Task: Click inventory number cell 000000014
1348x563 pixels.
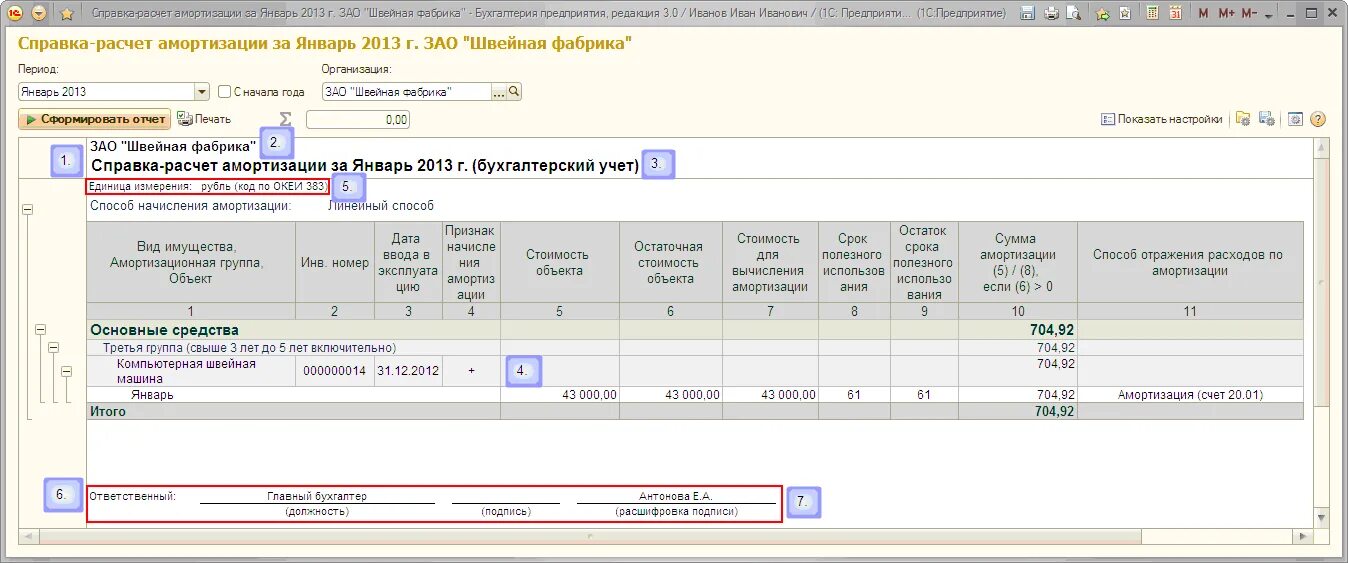Action: (x=335, y=371)
